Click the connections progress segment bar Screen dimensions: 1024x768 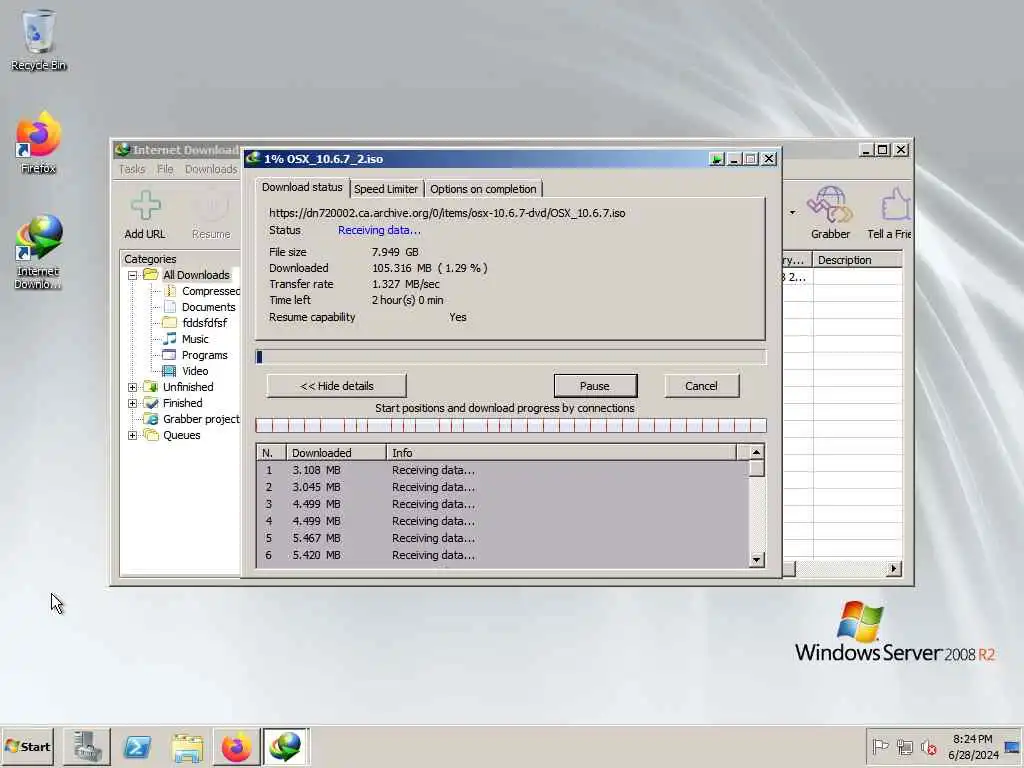511,426
